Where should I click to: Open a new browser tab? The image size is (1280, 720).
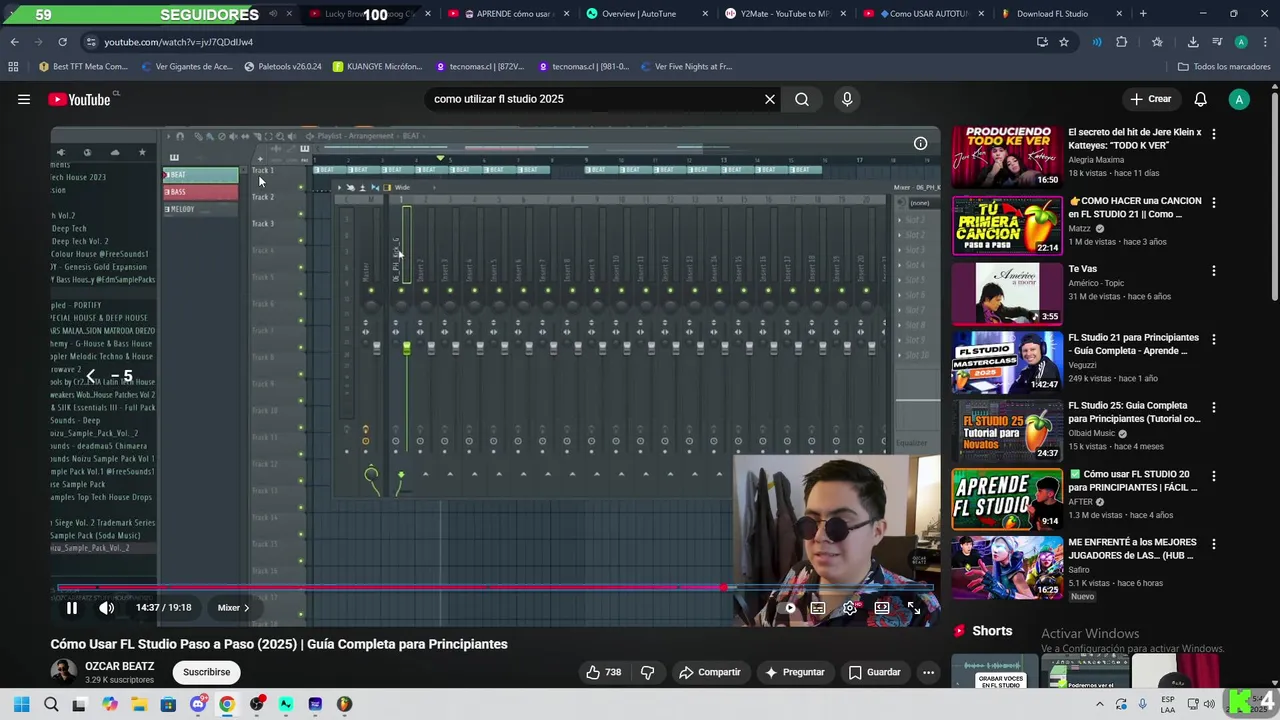[x=1143, y=14]
